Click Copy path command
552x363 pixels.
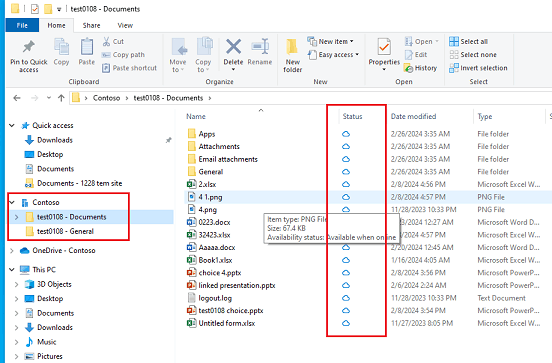point(123,55)
